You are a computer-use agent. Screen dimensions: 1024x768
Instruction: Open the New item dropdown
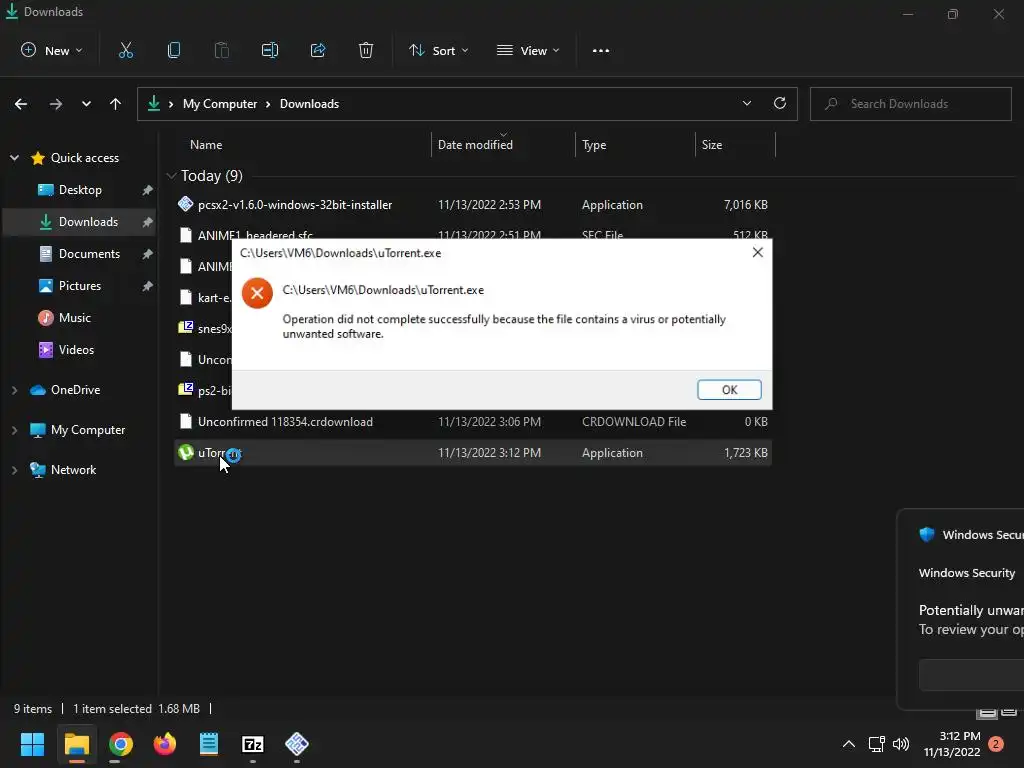[52, 50]
